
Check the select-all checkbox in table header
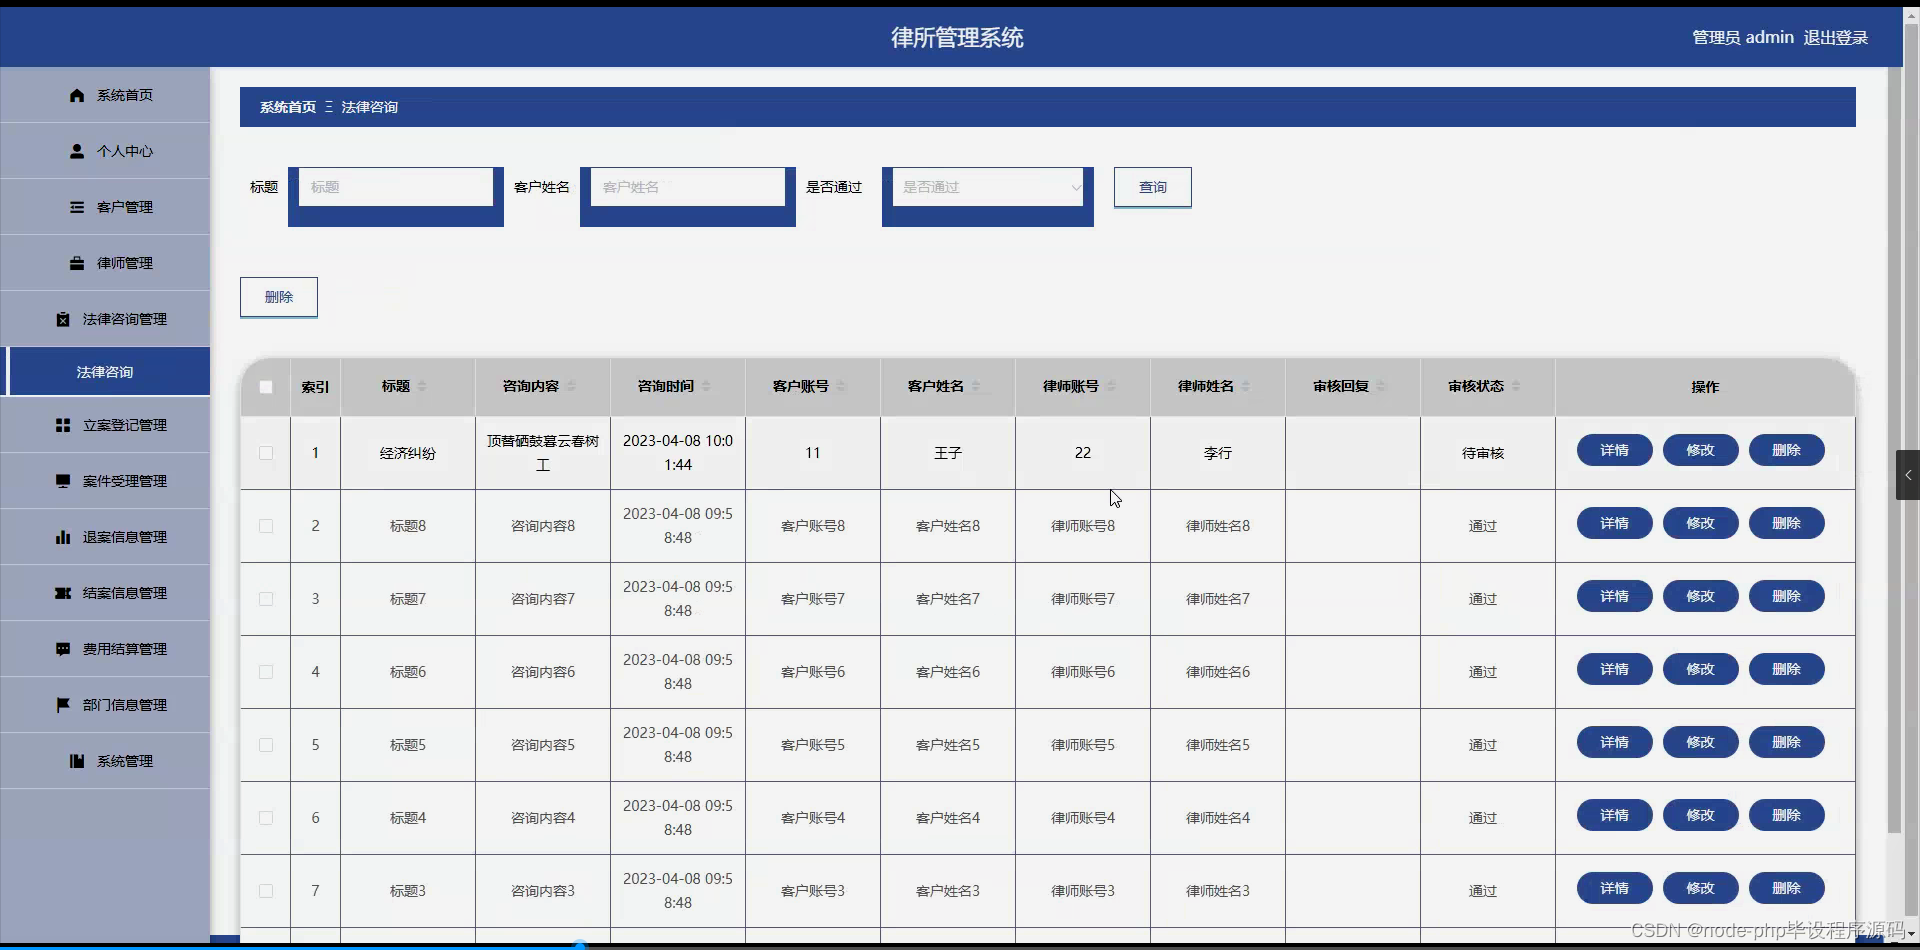265,387
